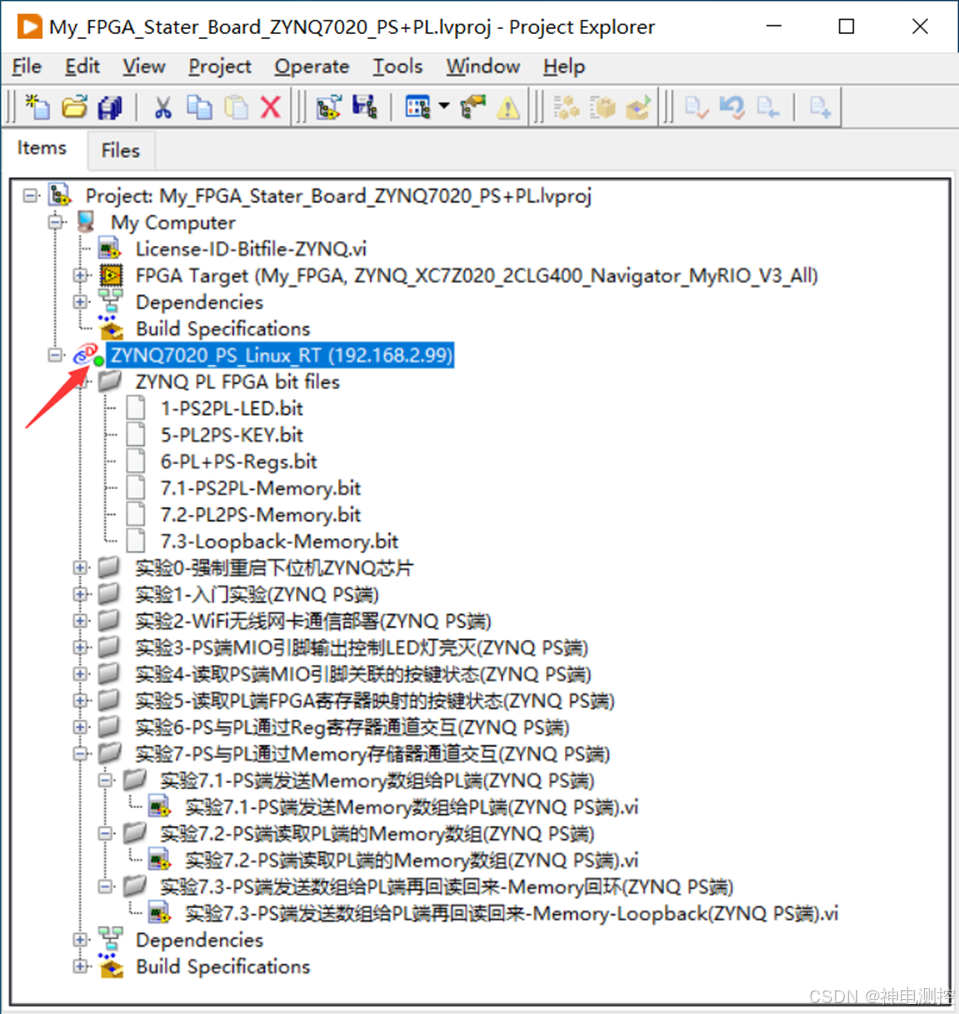
Task: Select the 实验7.1 VI file
Action: (x=412, y=807)
